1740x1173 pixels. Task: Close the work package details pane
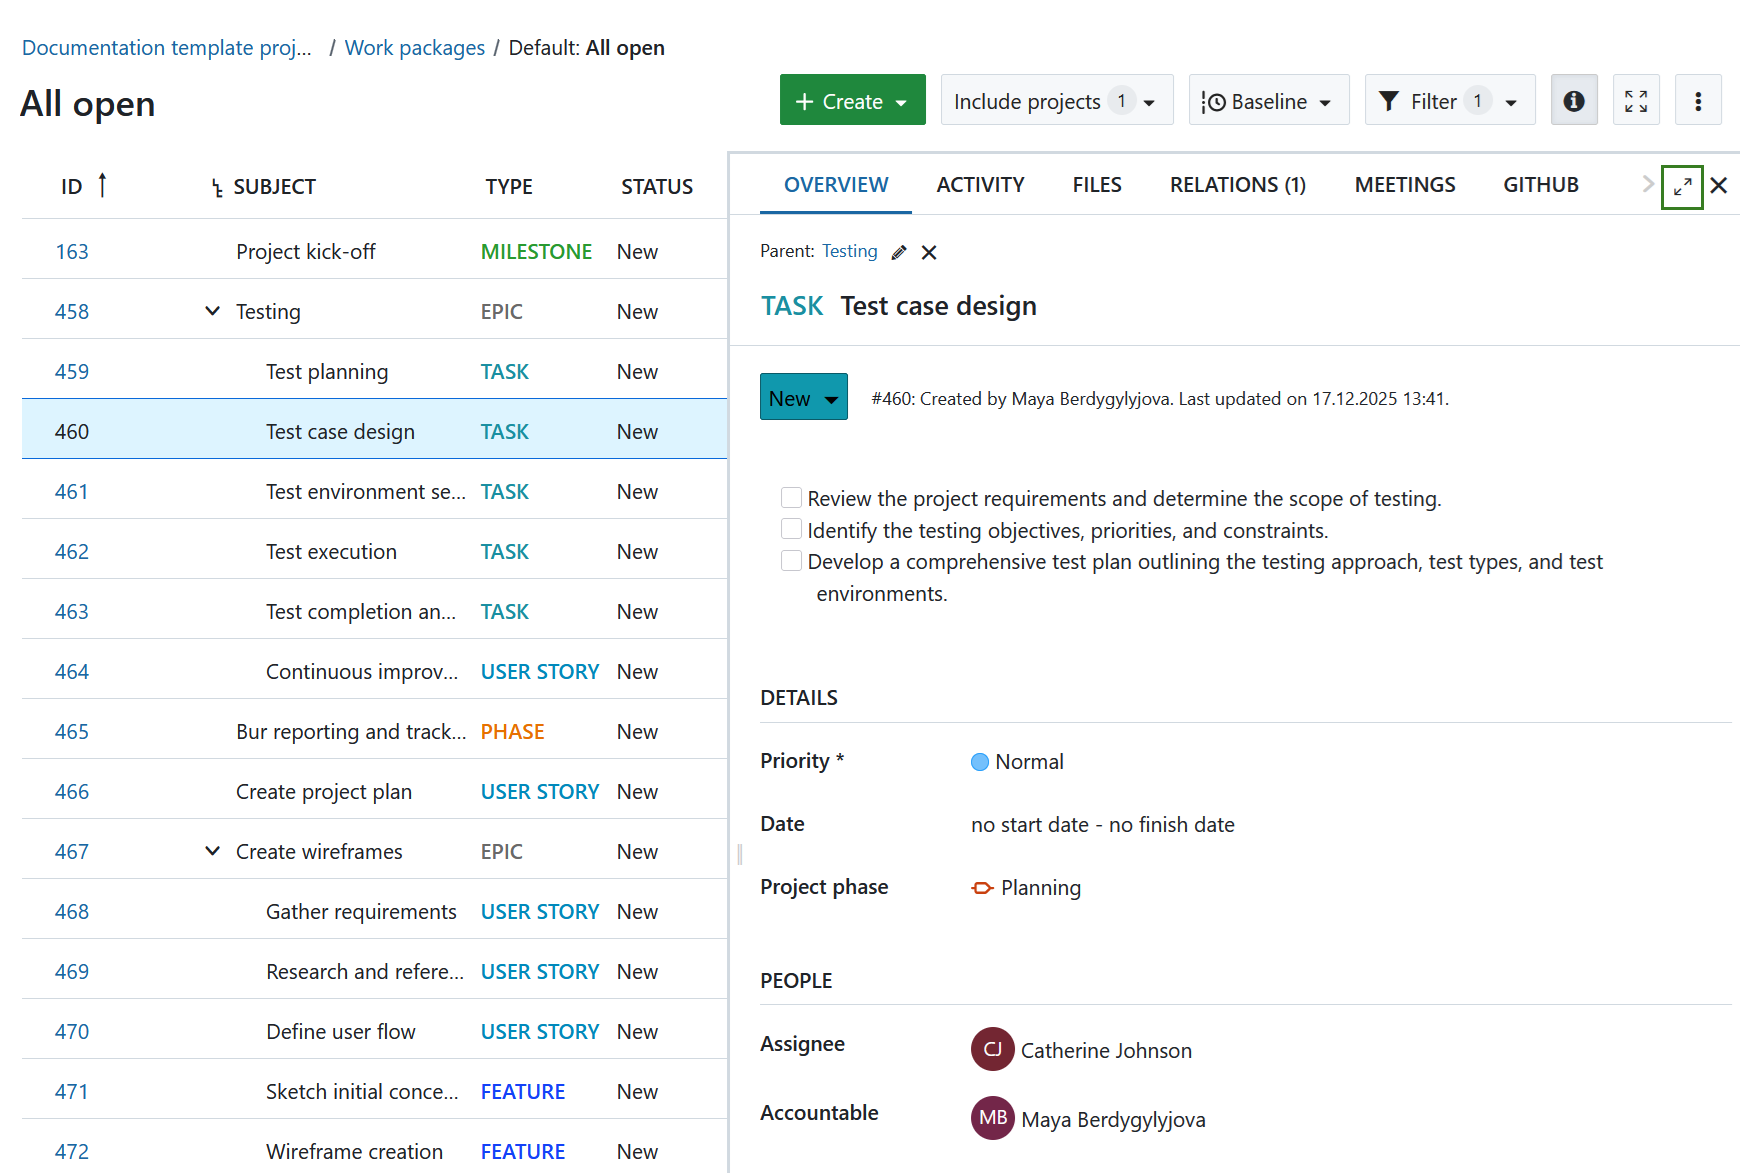[x=1718, y=186]
